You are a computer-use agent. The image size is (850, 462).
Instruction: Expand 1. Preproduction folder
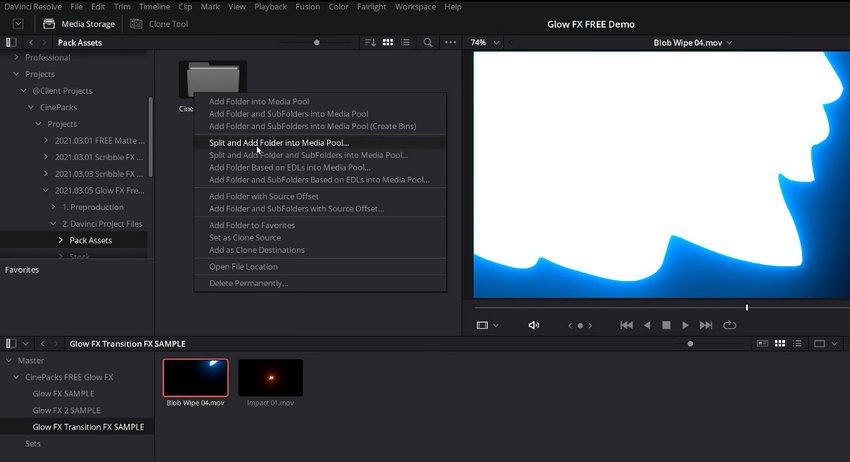pos(53,207)
